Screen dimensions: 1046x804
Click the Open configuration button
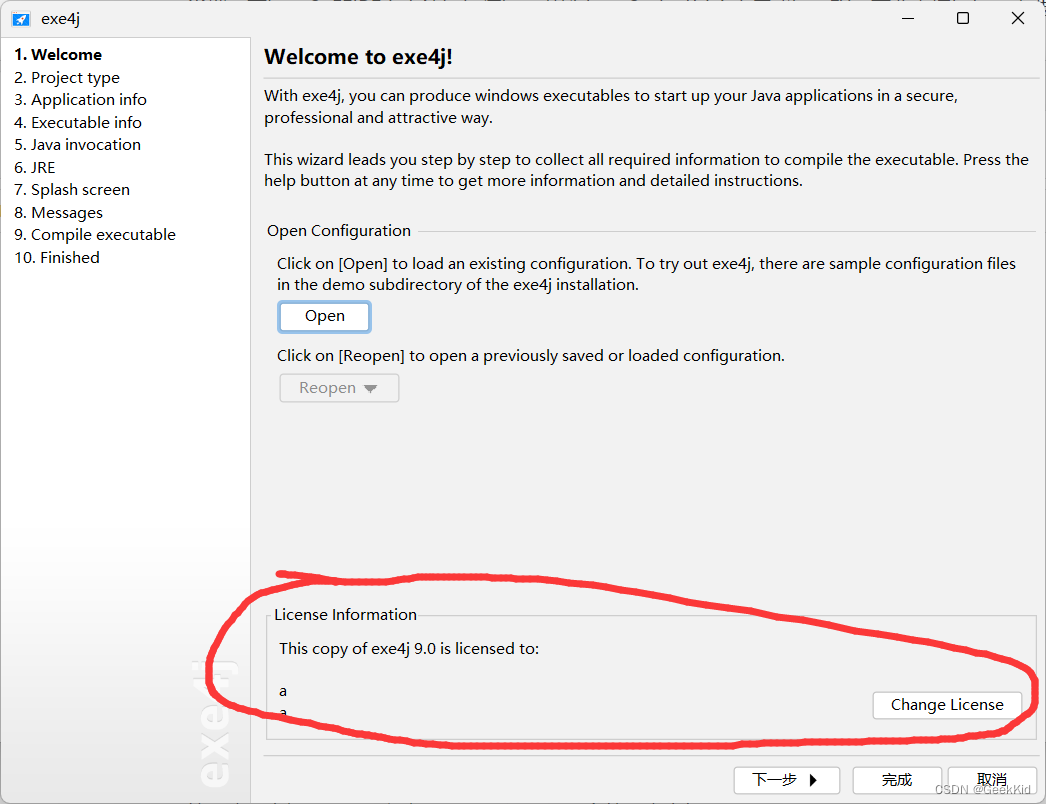click(324, 316)
